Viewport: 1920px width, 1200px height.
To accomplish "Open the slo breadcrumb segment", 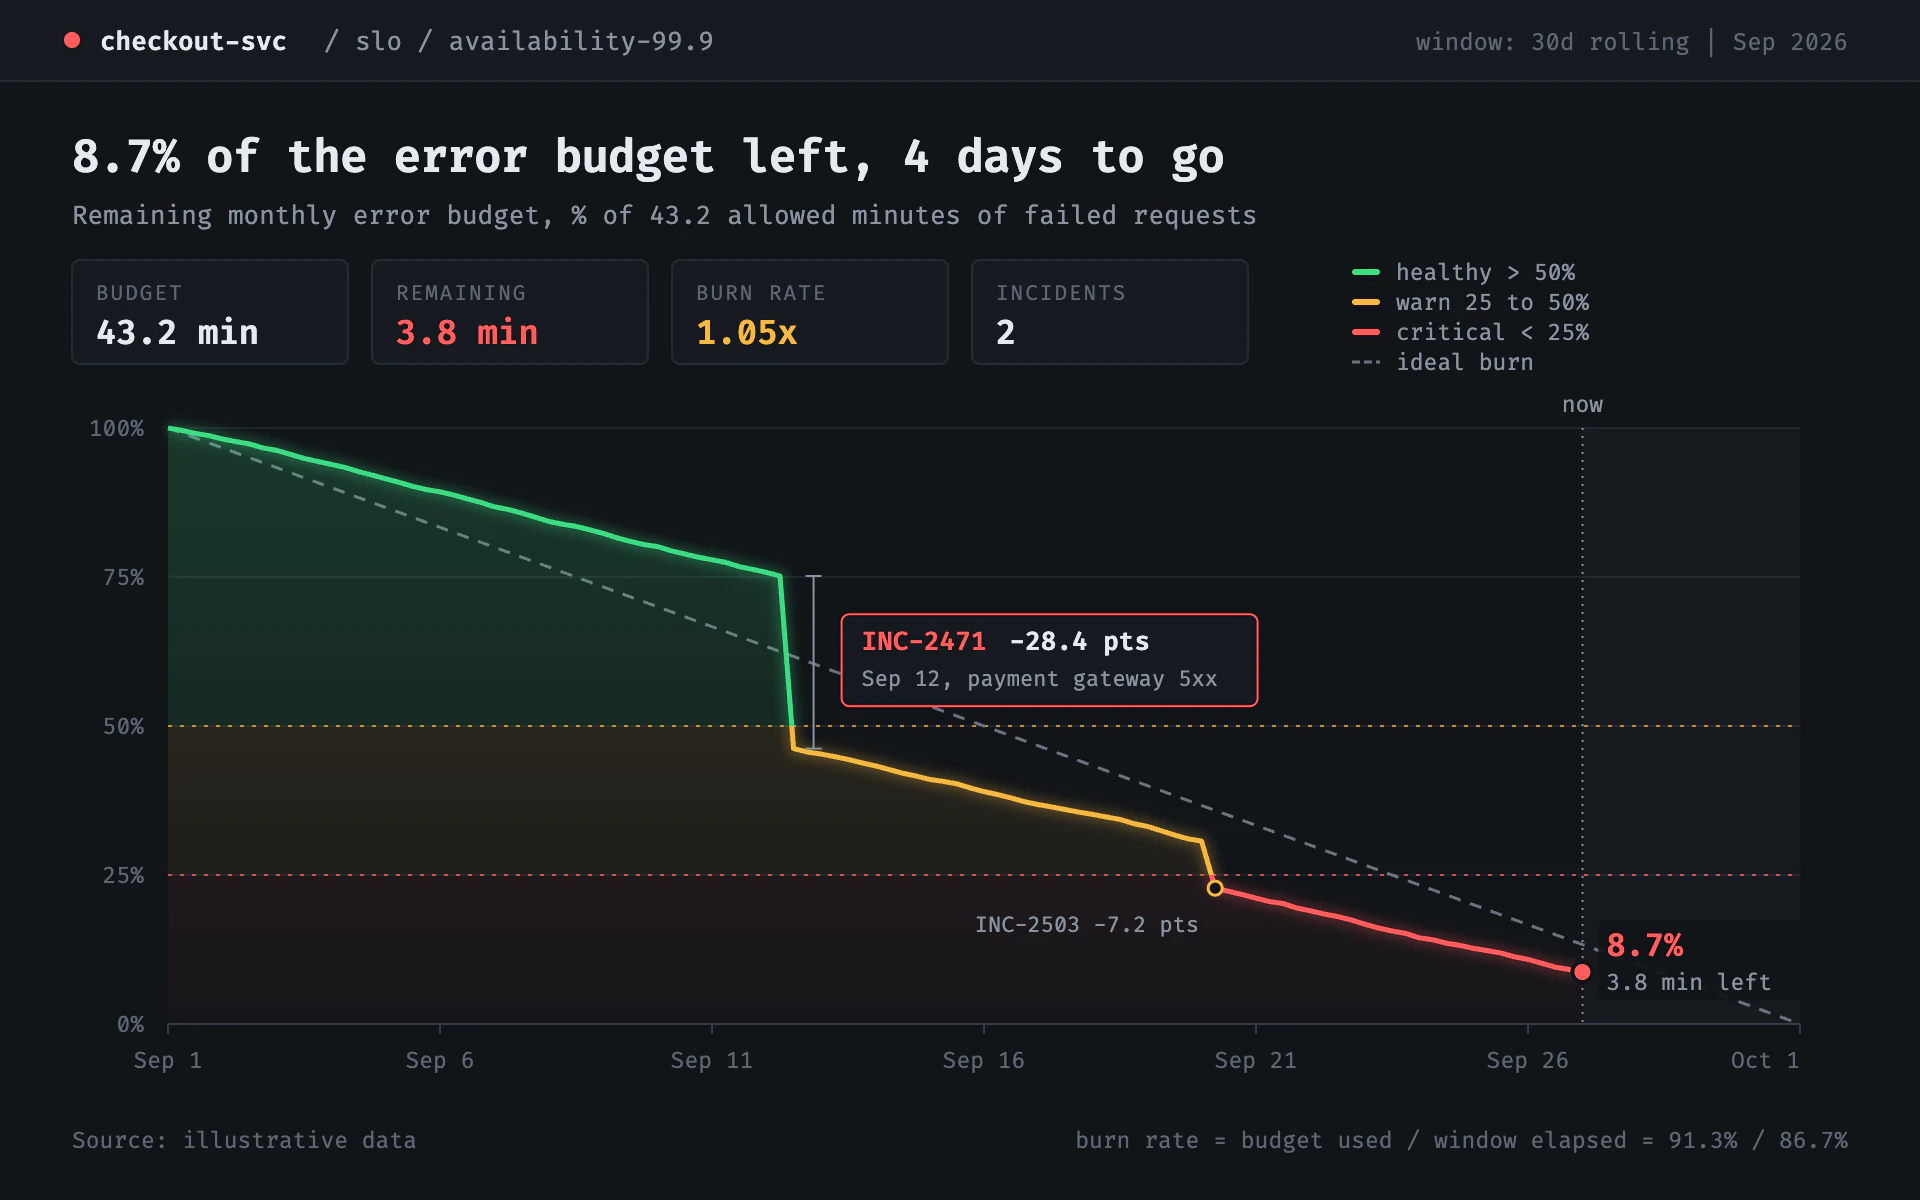I will (x=378, y=41).
